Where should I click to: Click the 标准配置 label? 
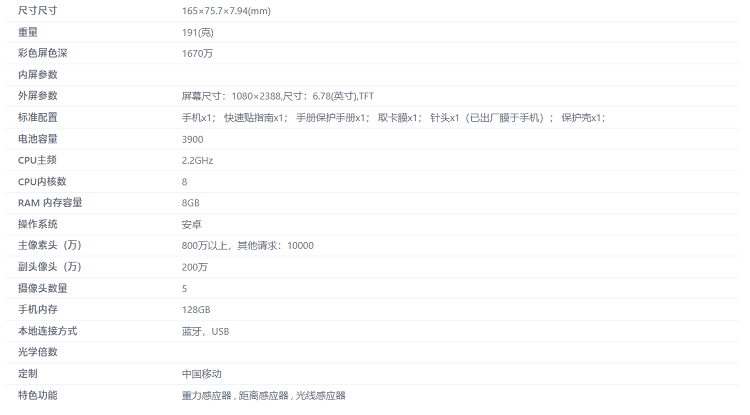(38, 117)
